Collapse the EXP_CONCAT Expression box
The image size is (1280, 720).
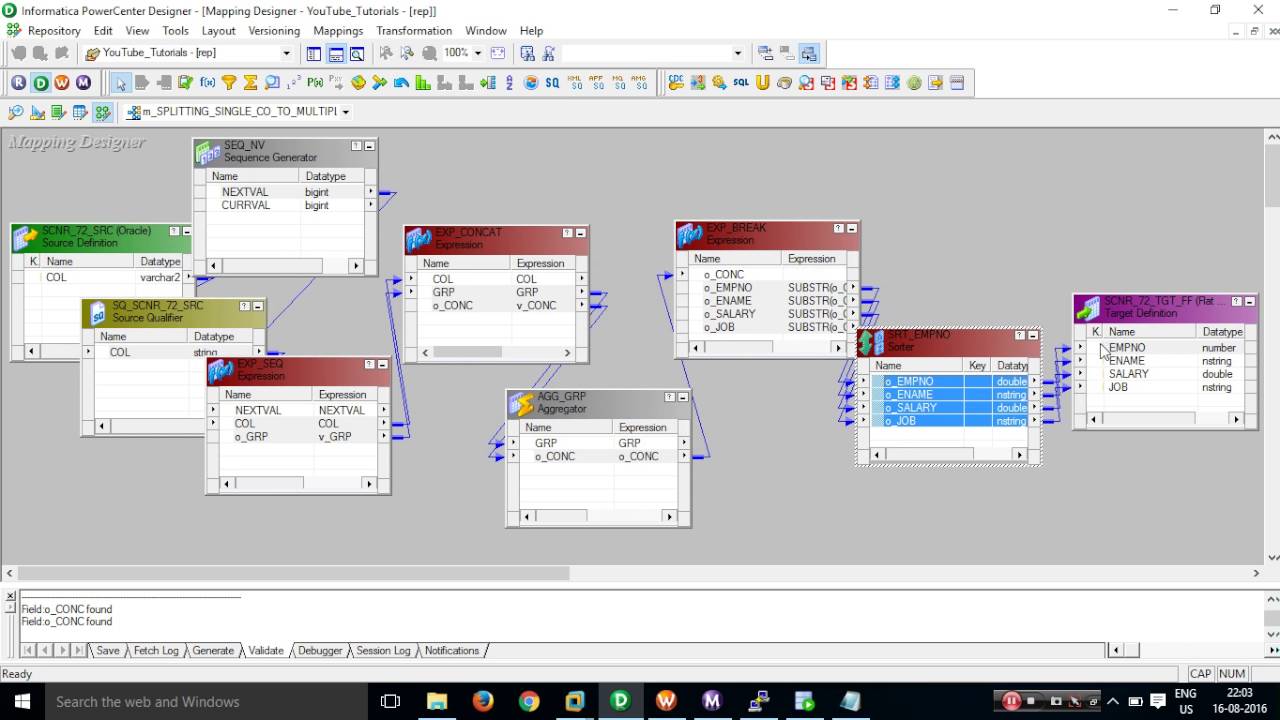coord(580,233)
